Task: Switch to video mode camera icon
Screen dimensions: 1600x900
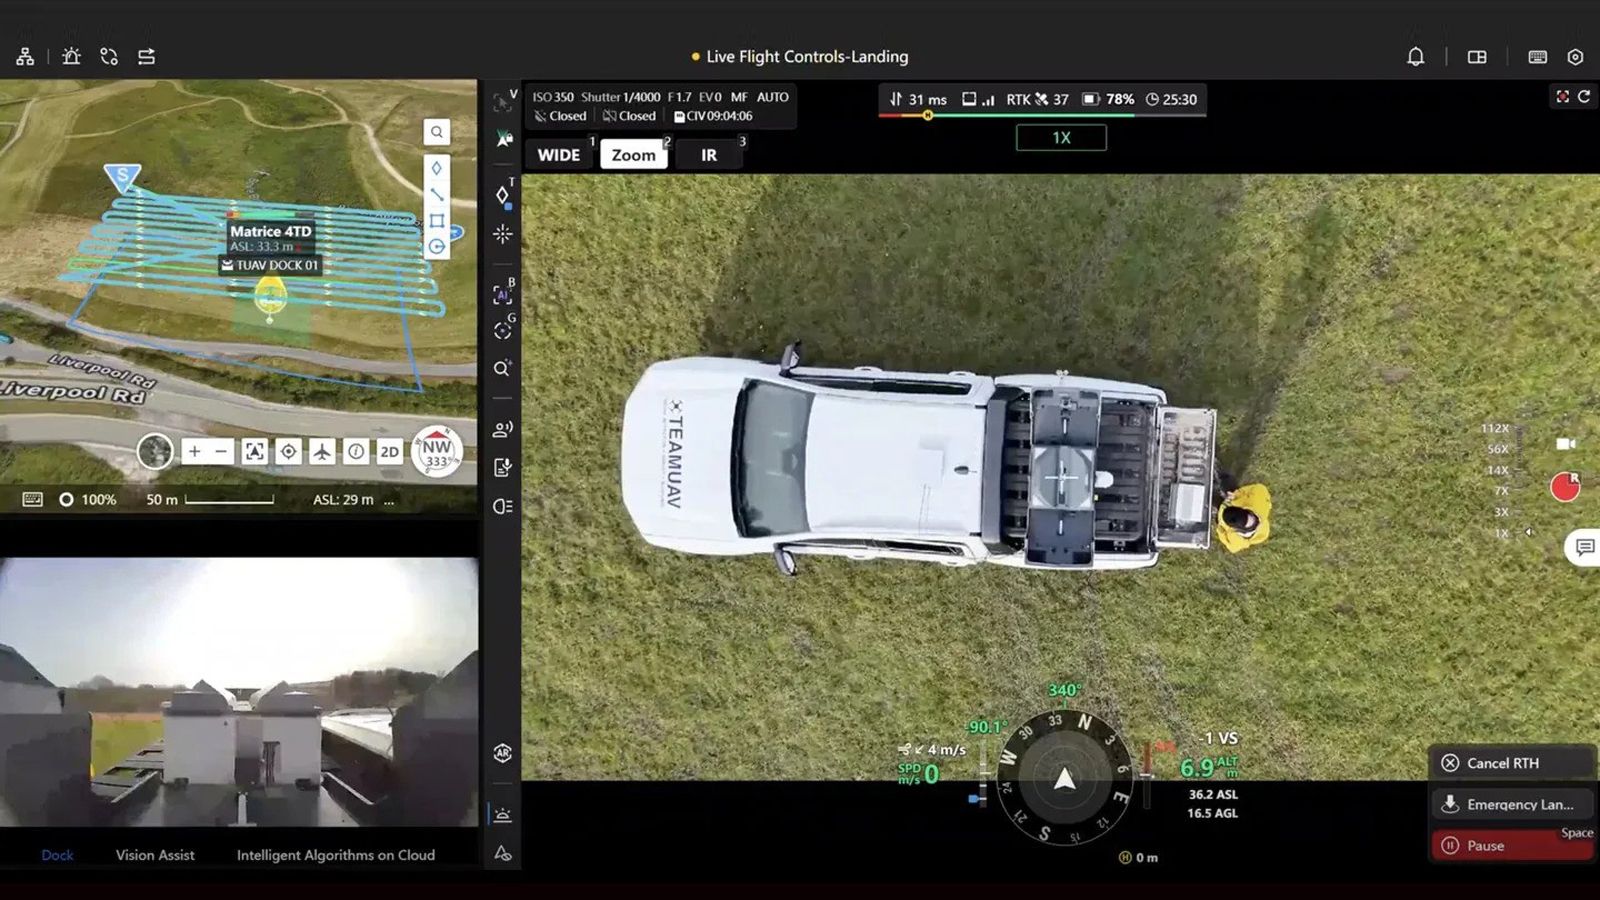Action: pyautogui.click(x=1566, y=443)
